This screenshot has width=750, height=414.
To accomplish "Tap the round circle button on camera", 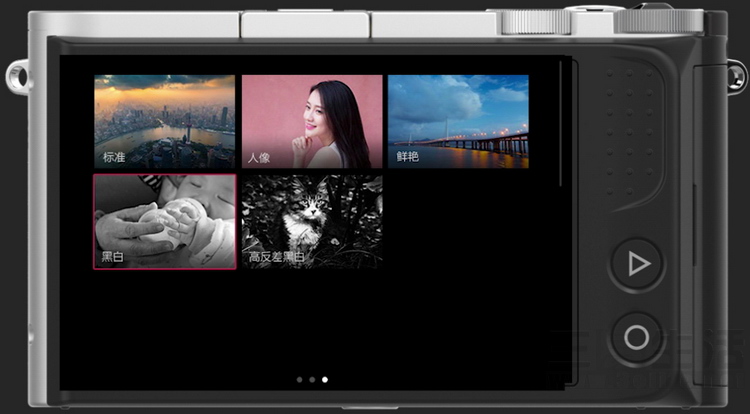I will click(637, 338).
